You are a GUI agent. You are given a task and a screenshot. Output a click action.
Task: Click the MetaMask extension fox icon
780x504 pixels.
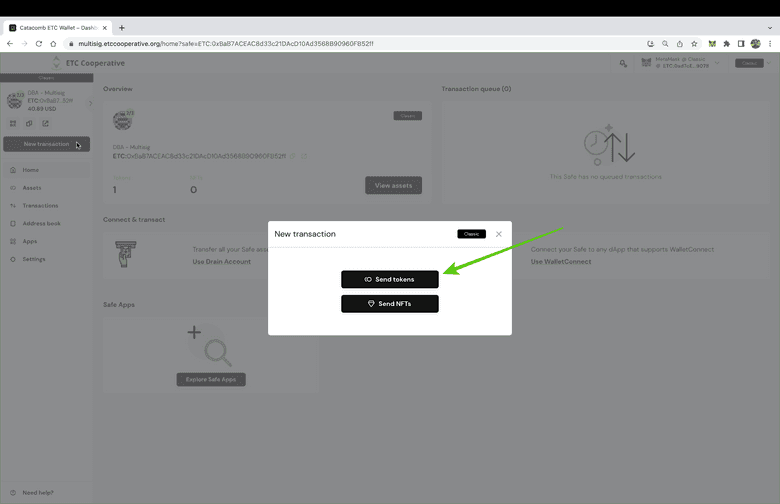pyautogui.click(x=712, y=44)
